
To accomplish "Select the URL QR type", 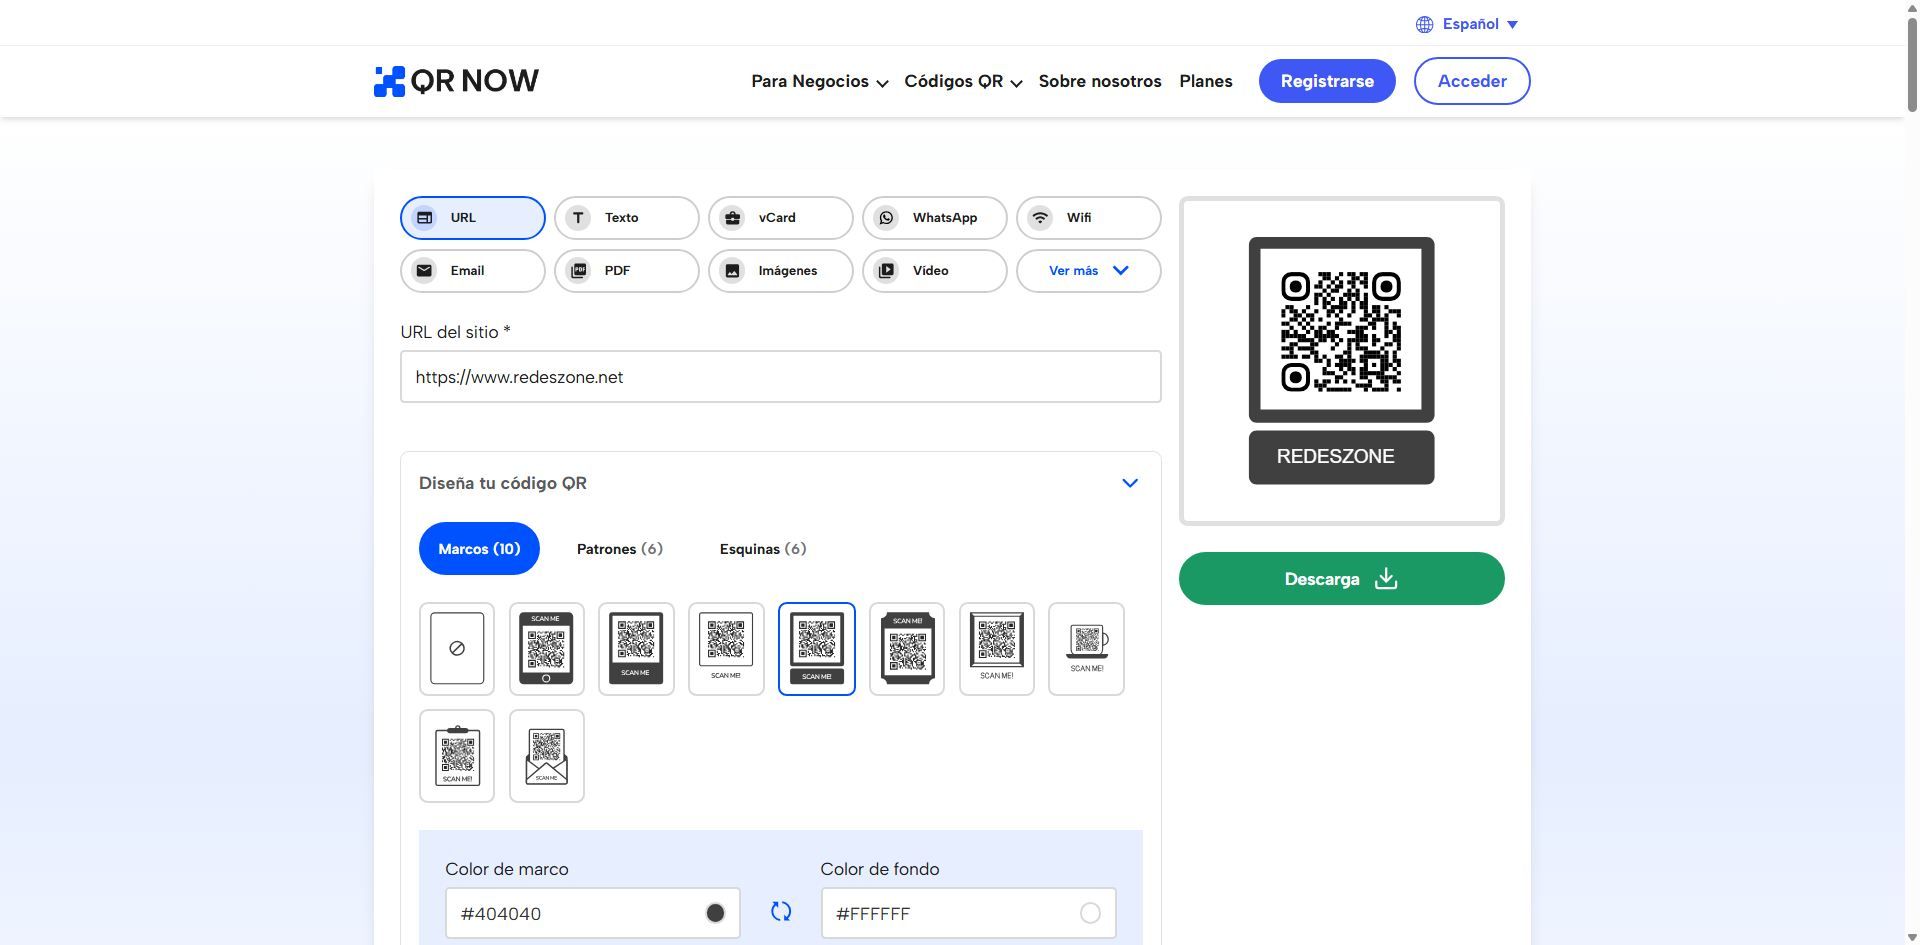I will [472, 218].
